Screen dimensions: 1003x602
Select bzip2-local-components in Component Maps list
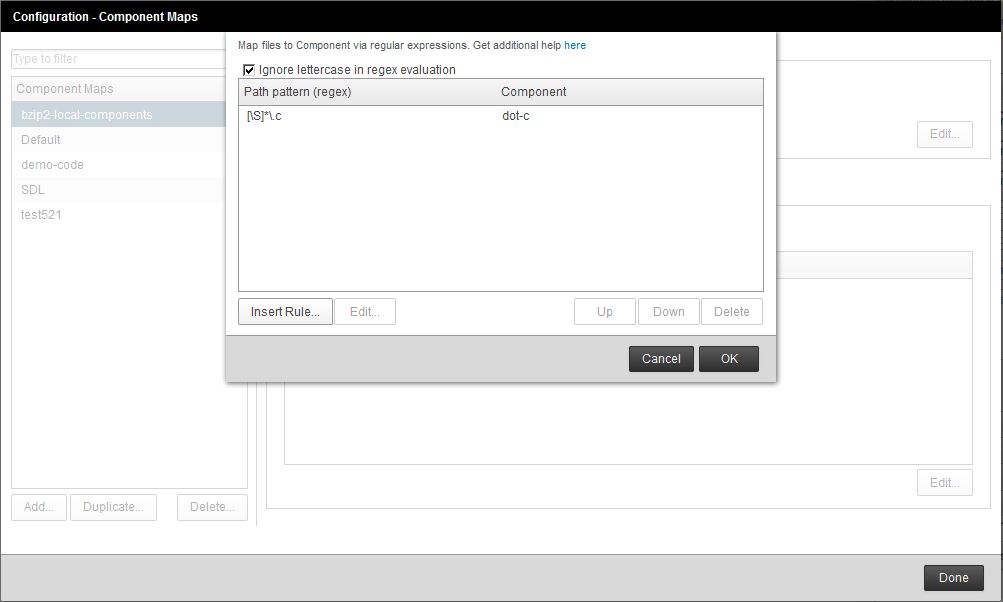pos(118,115)
